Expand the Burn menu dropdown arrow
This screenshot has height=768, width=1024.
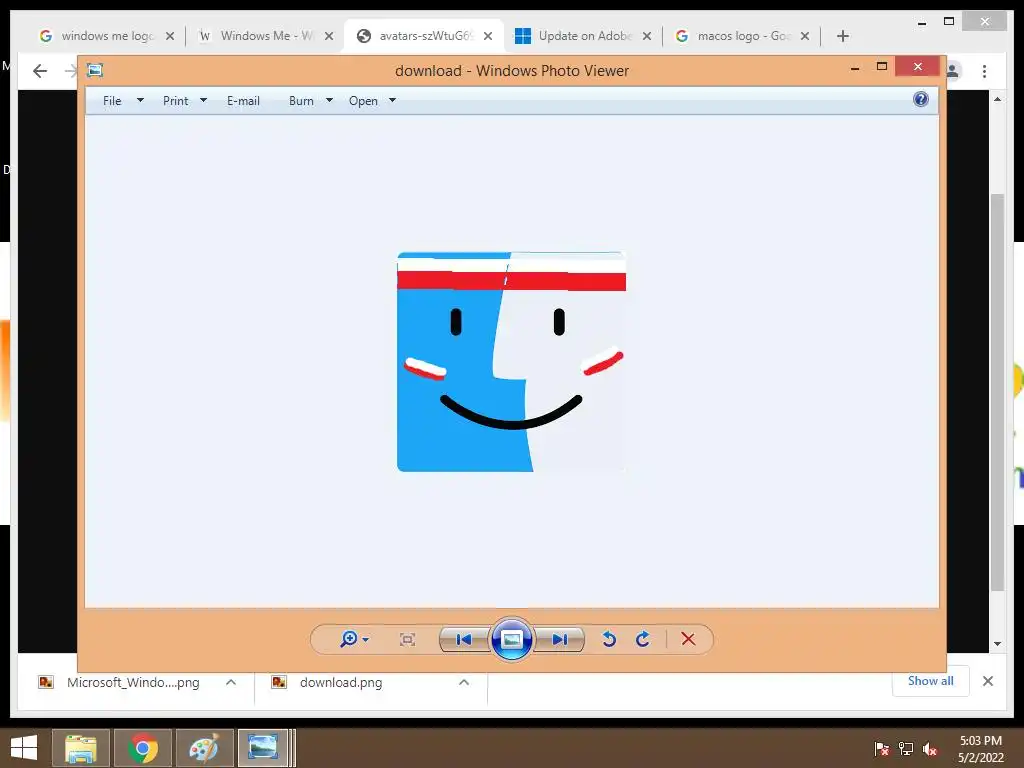point(329,101)
